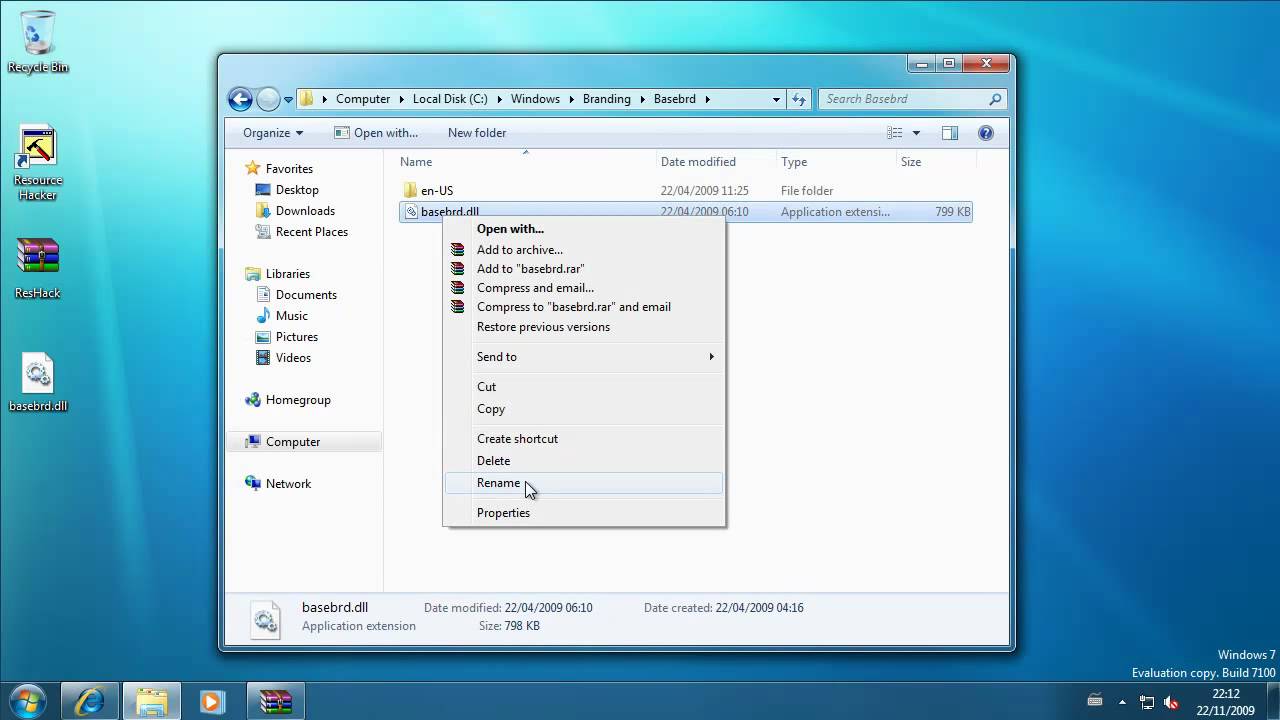Show hidden tray icons arrow
1280x720 pixels.
pos(1122,702)
